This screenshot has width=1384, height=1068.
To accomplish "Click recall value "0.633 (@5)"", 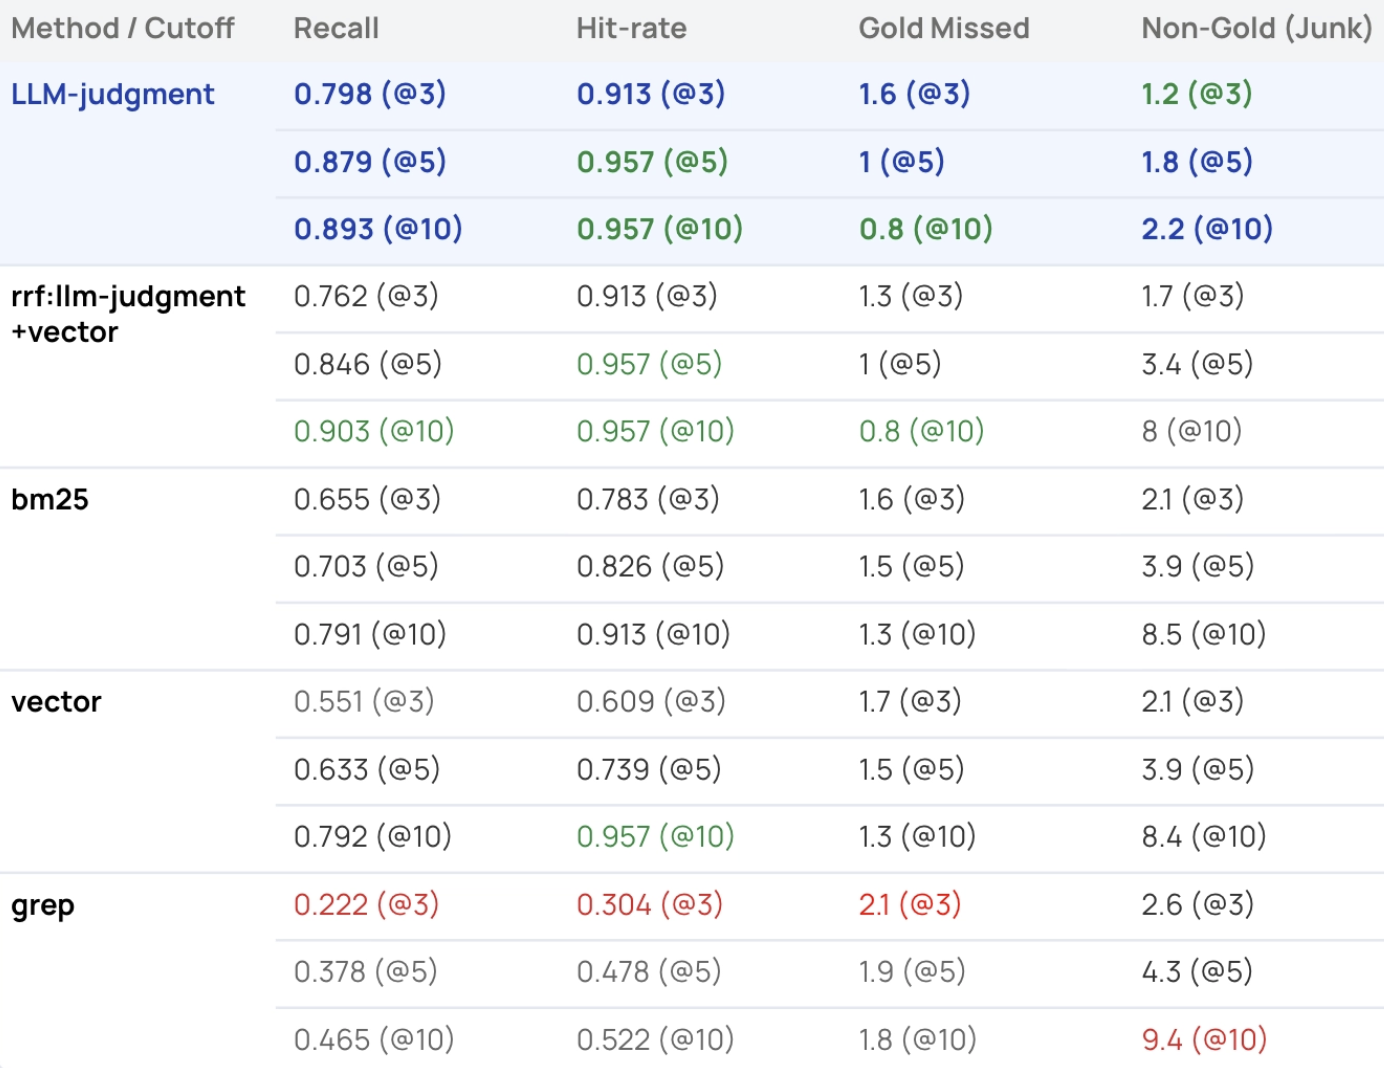I will [367, 769].
